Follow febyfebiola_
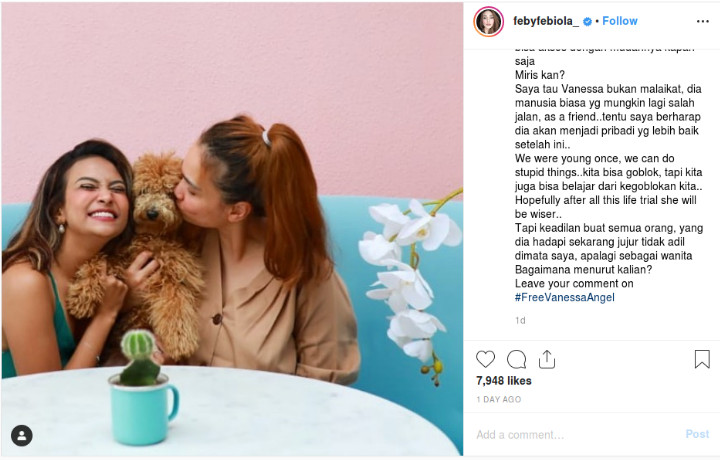Viewport: 720px width, 460px height. 620,21
